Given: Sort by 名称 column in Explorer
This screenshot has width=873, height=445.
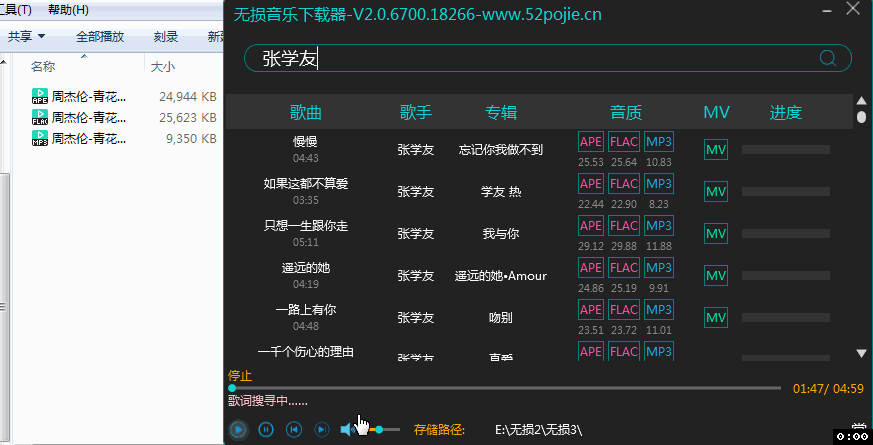Looking at the screenshot, I should 43,66.
